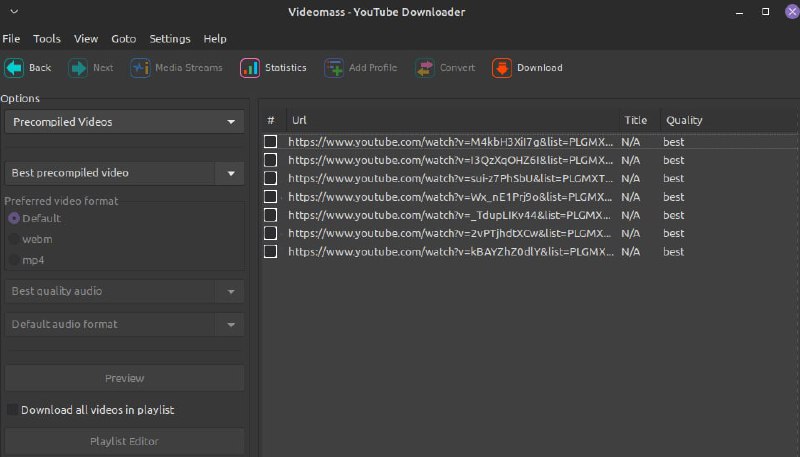This screenshot has width=800, height=457.
Task: Select the Default video format radio
Action: tap(14, 218)
